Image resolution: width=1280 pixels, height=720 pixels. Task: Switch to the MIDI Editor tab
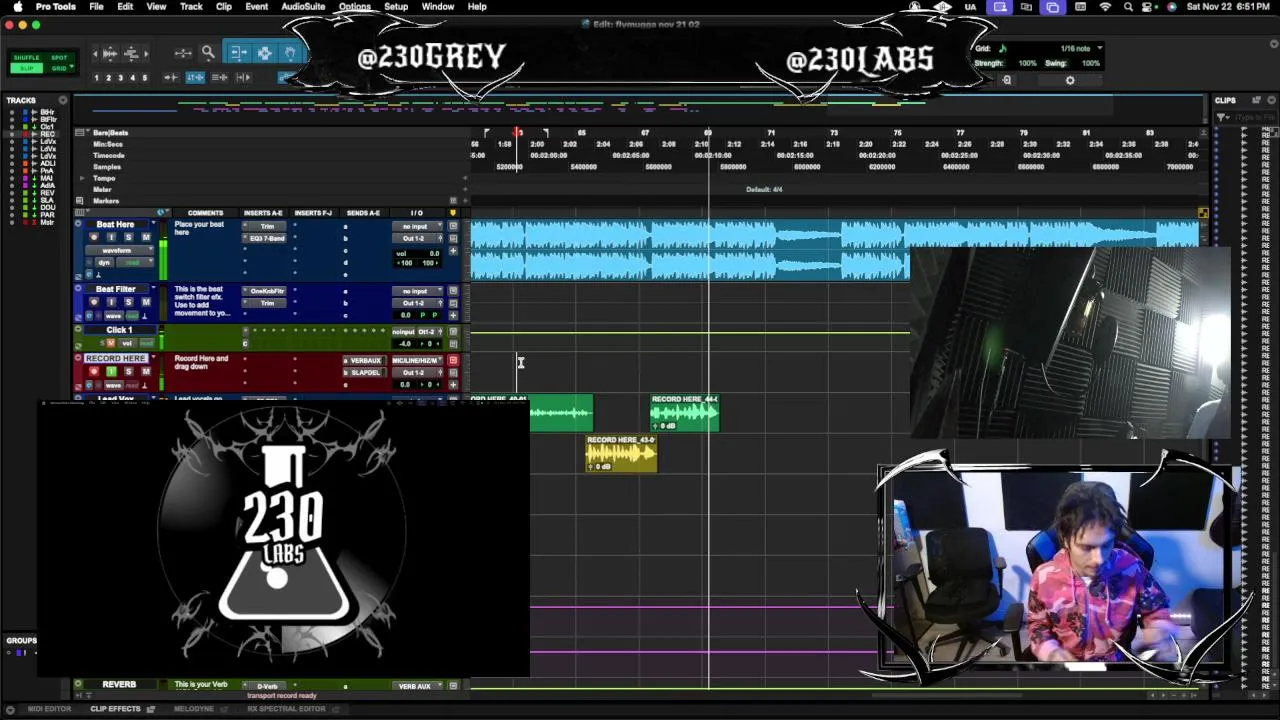(x=49, y=709)
